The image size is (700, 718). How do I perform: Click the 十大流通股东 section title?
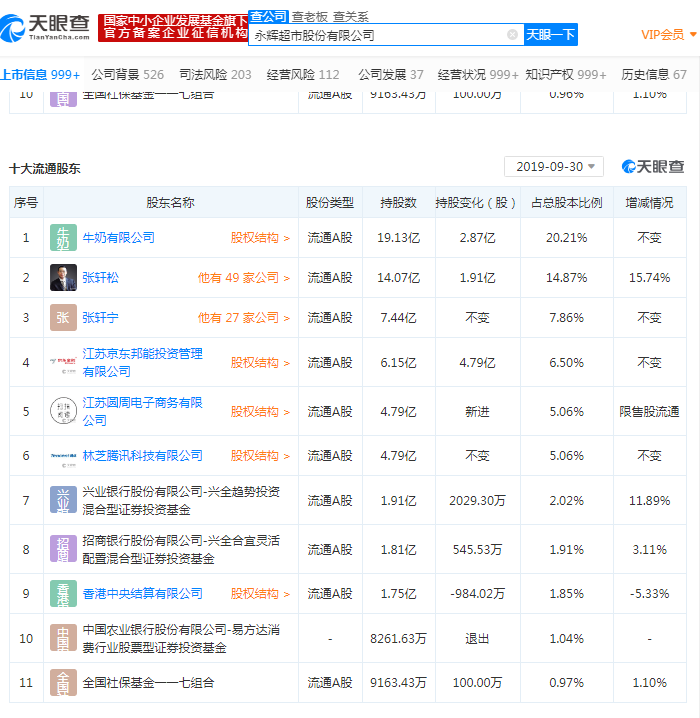click(x=44, y=169)
